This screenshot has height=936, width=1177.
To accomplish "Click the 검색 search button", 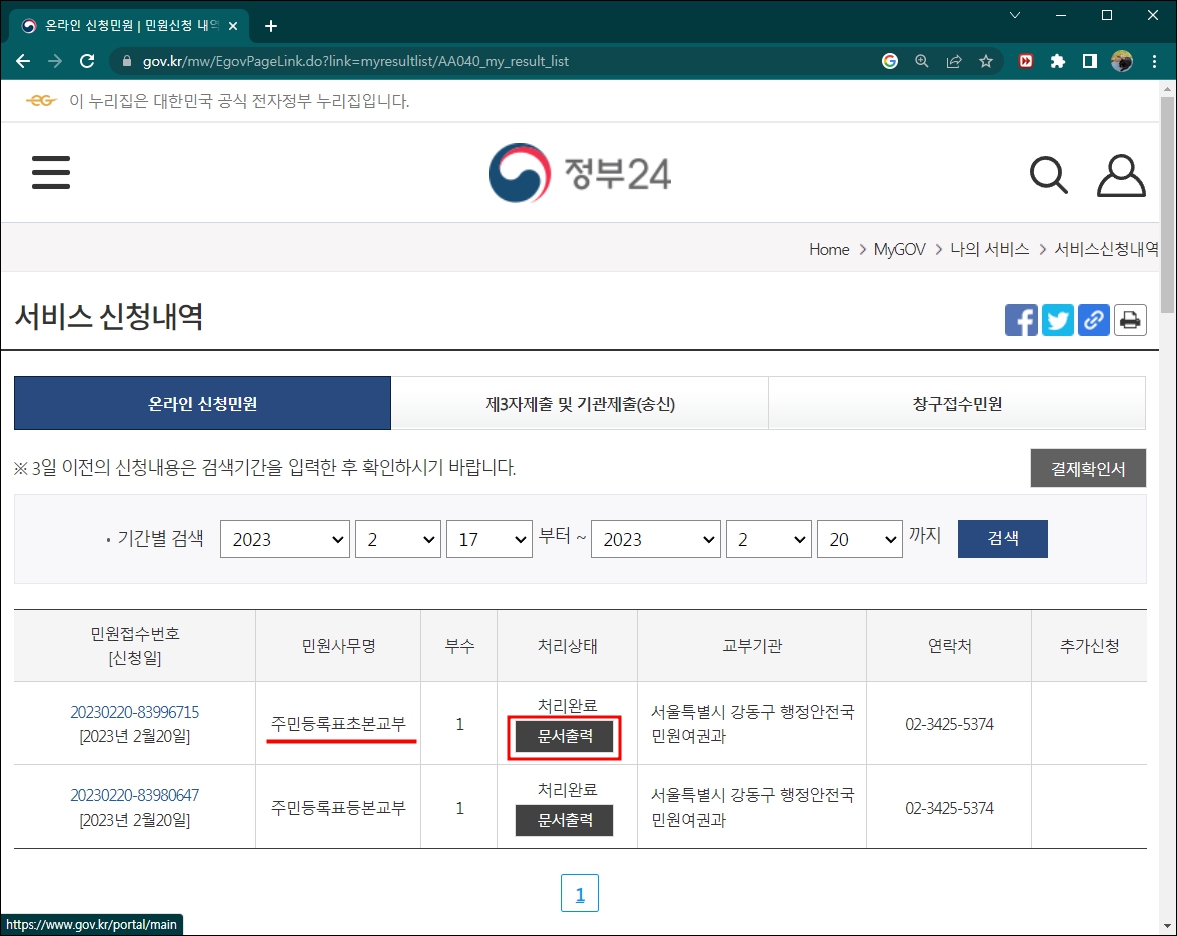I will pos(1002,538).
